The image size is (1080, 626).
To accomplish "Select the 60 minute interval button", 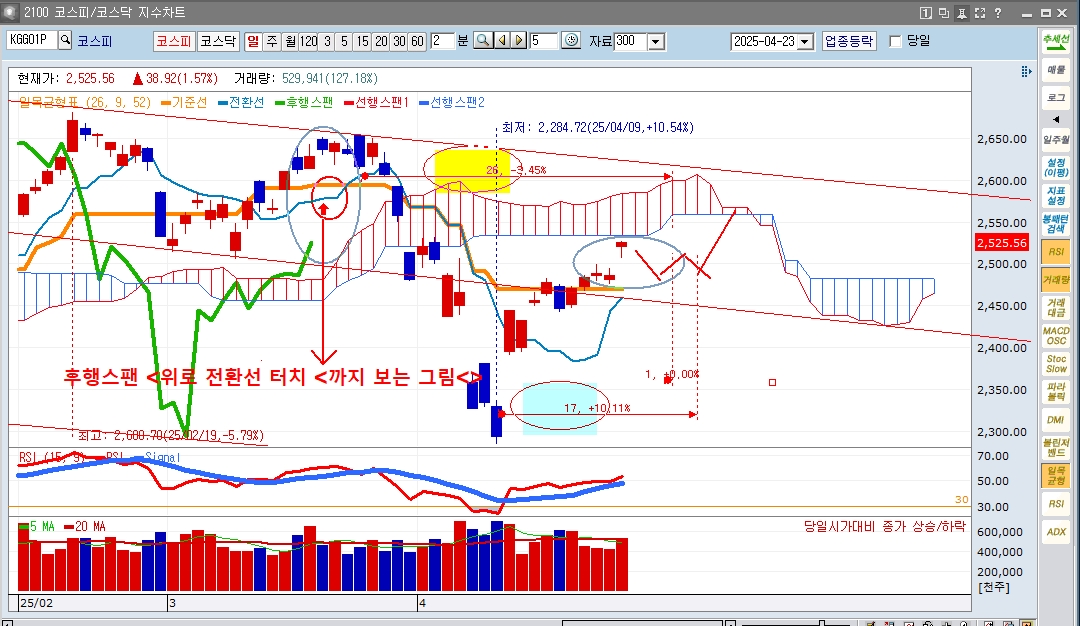I will (x=417, y=41).
